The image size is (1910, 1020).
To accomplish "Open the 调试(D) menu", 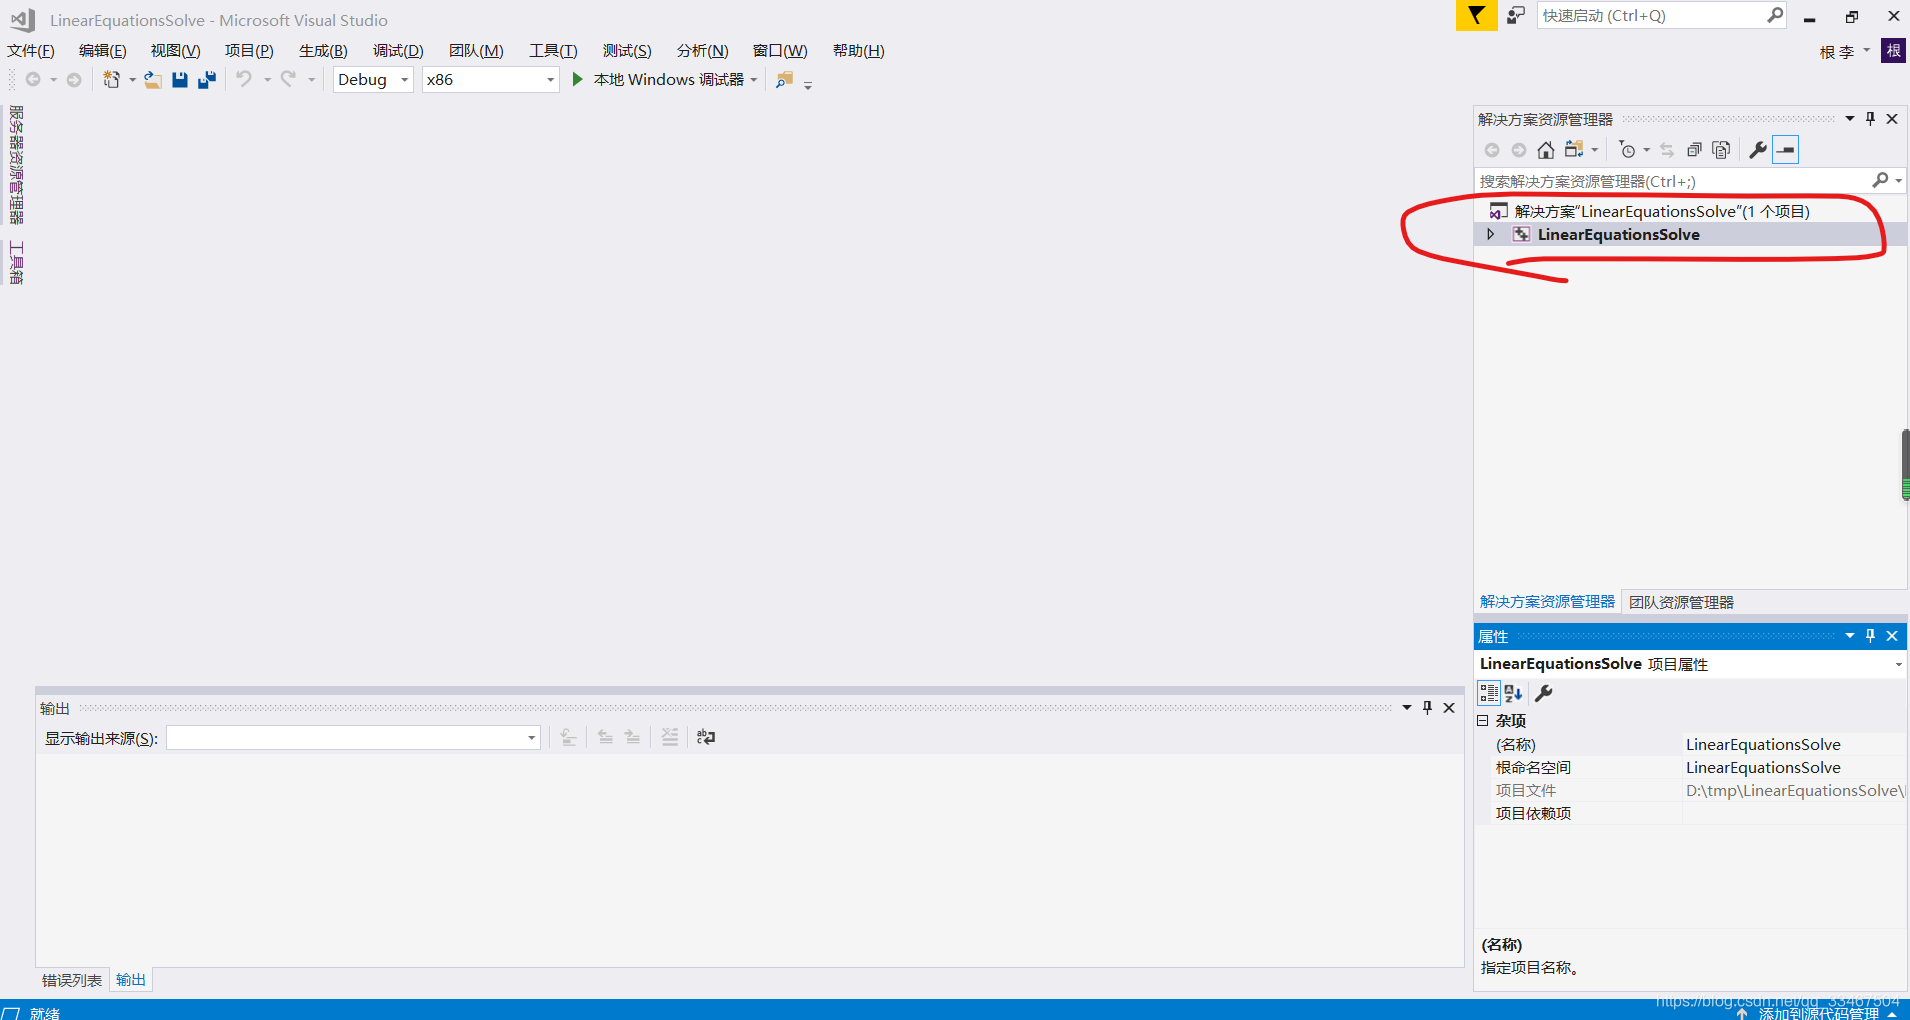I will pyautogui.click(x=398, y=51).
